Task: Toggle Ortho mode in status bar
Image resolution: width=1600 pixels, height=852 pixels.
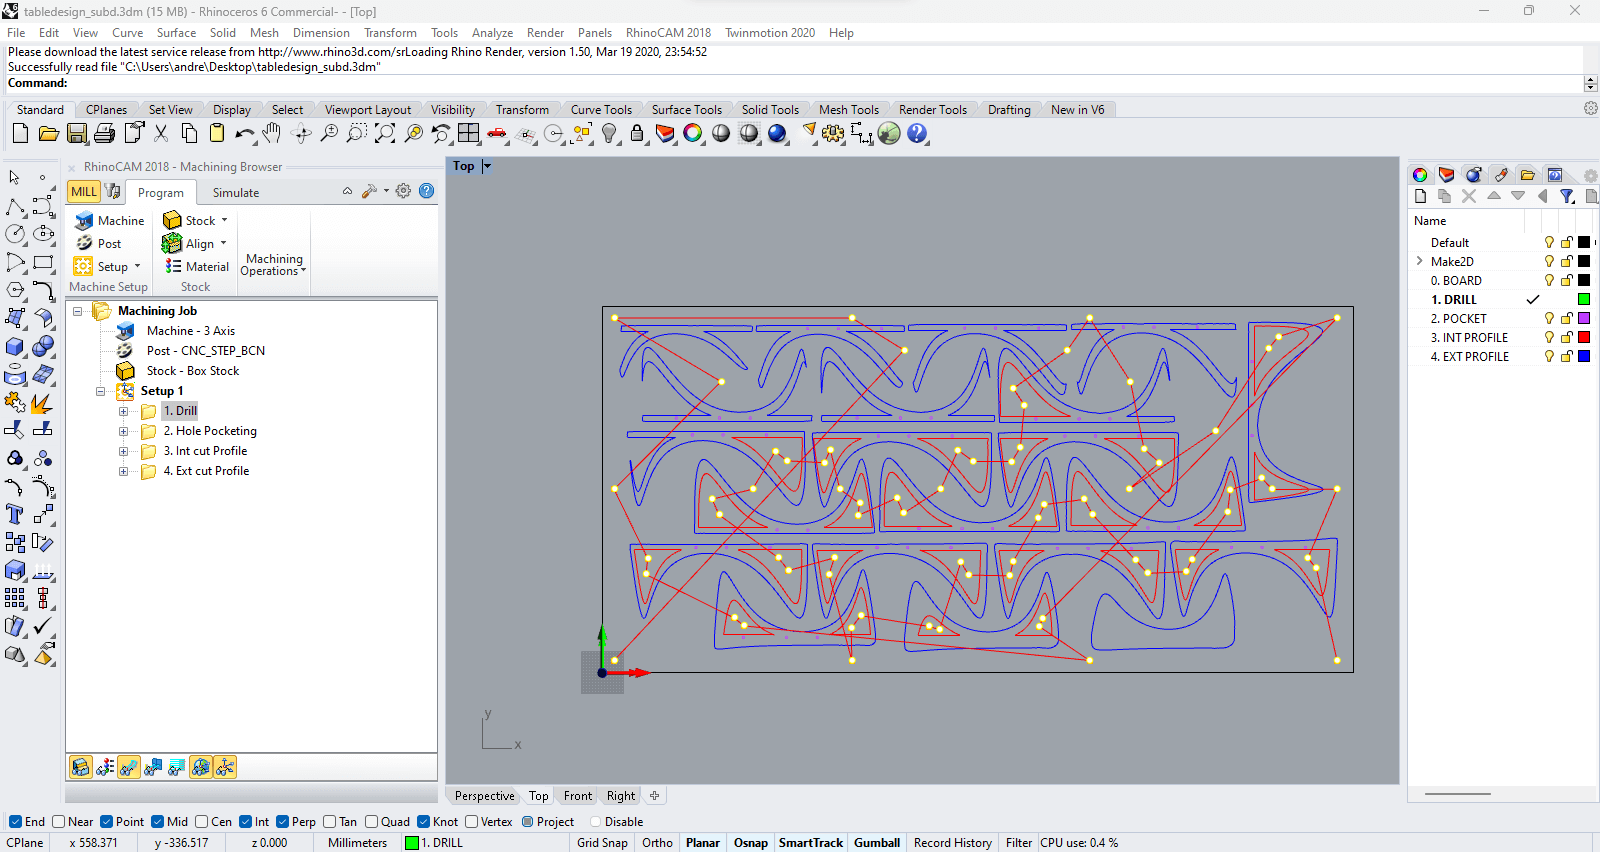Action: click(x=657, y=843)
